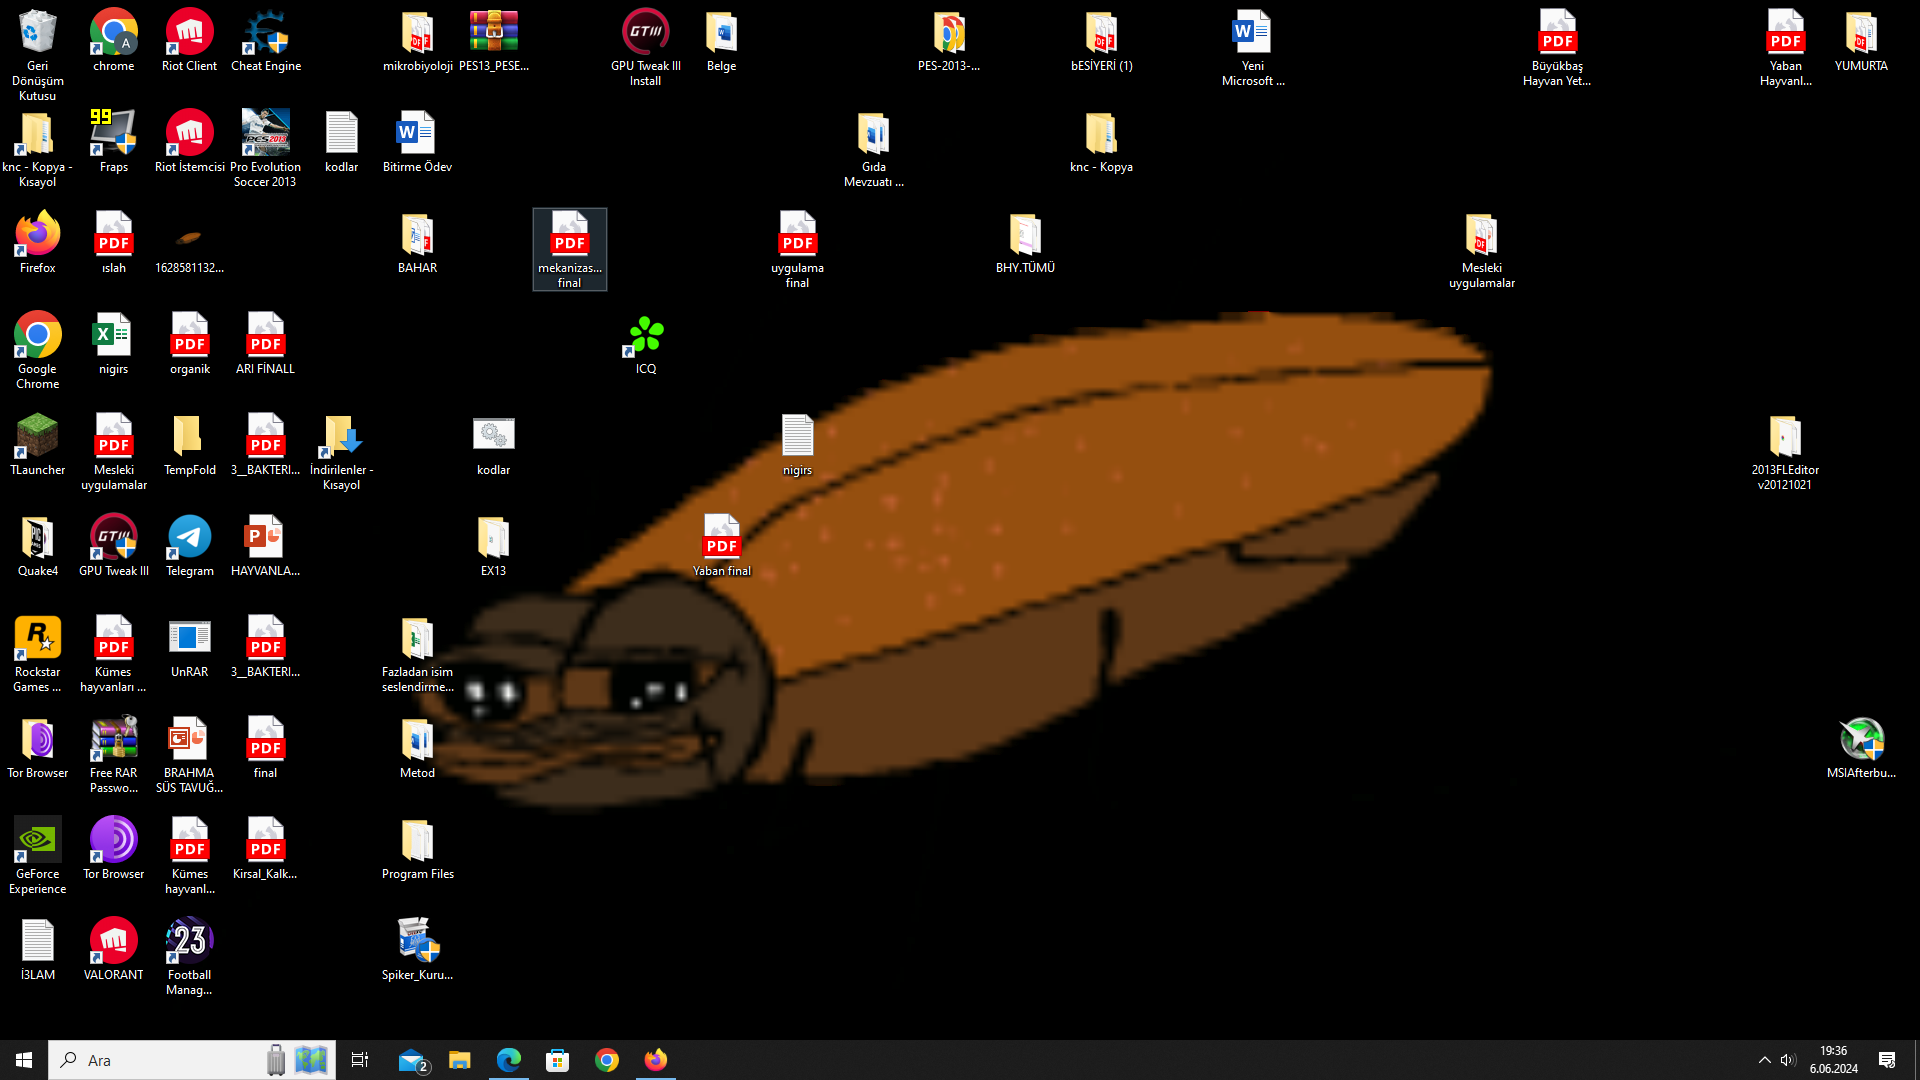Select the UnRAR desktop icon
The height and width of the screenshot is (1080, 1920).
point(189,646)
